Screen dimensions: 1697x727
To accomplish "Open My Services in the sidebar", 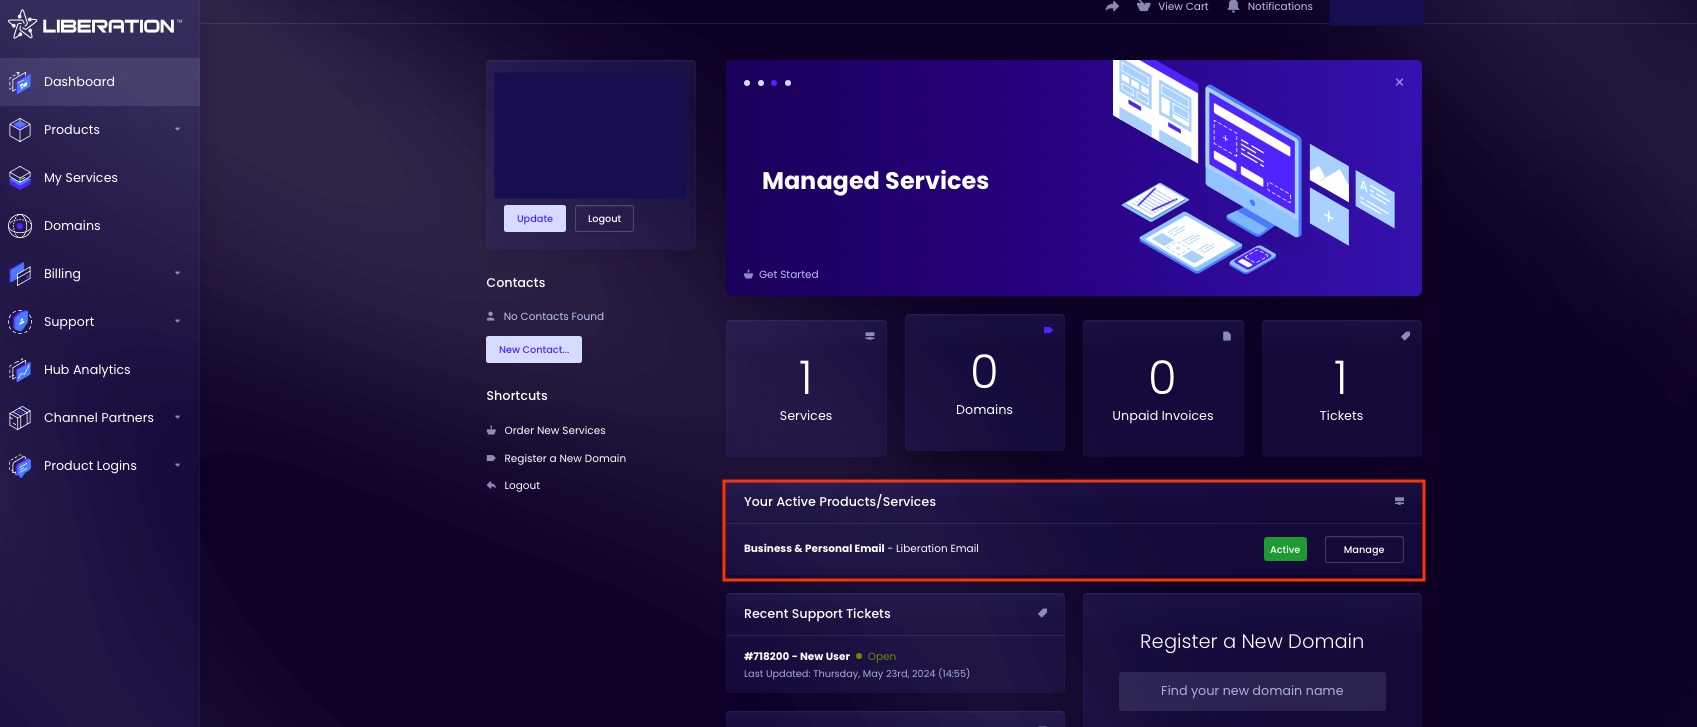I will point(100,178).
